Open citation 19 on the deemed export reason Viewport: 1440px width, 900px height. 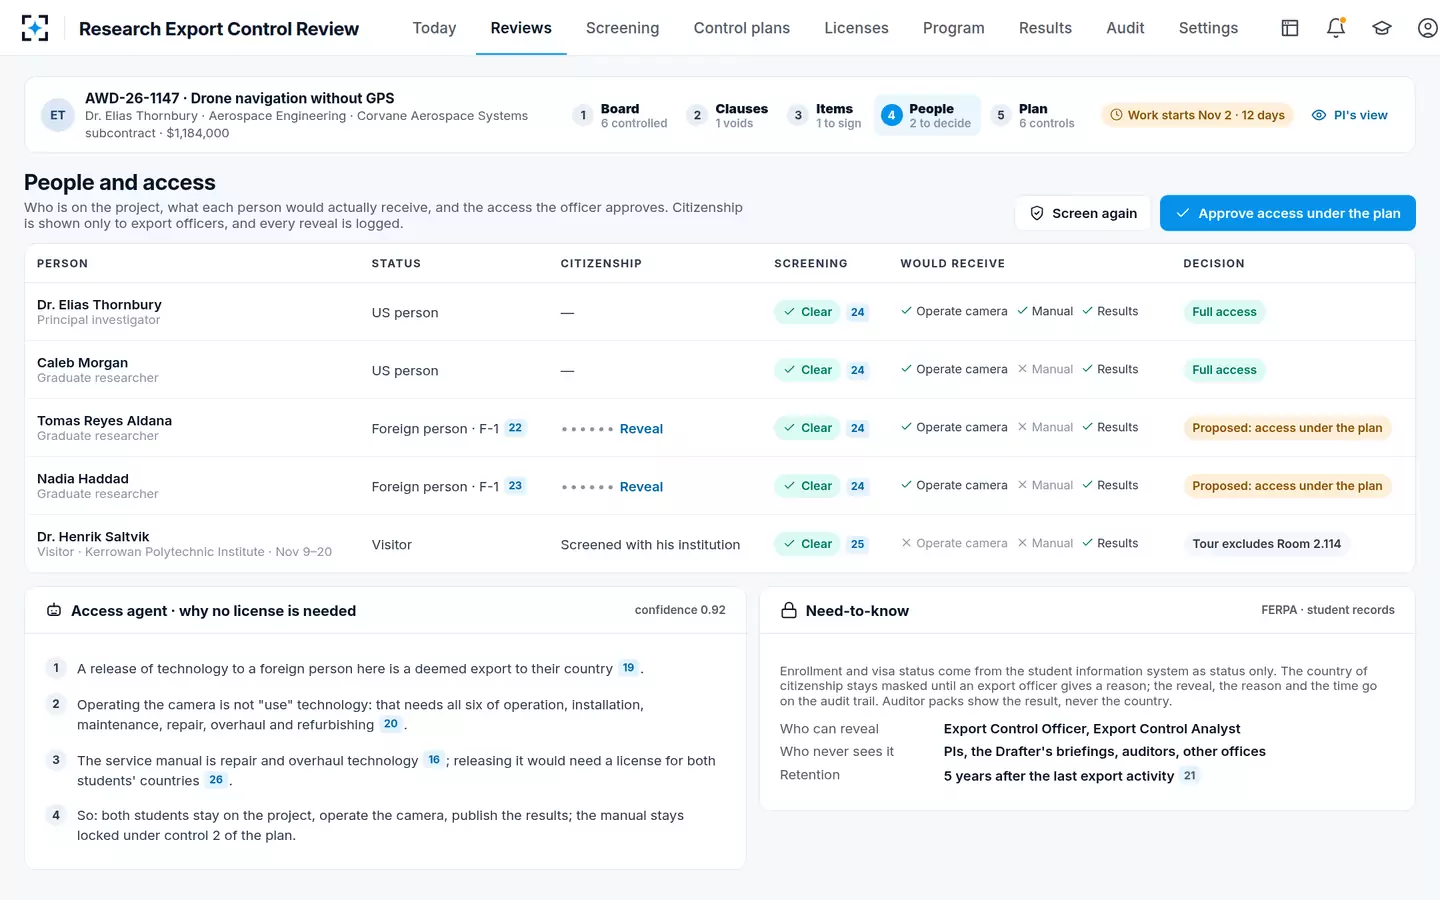pos(628,668)
